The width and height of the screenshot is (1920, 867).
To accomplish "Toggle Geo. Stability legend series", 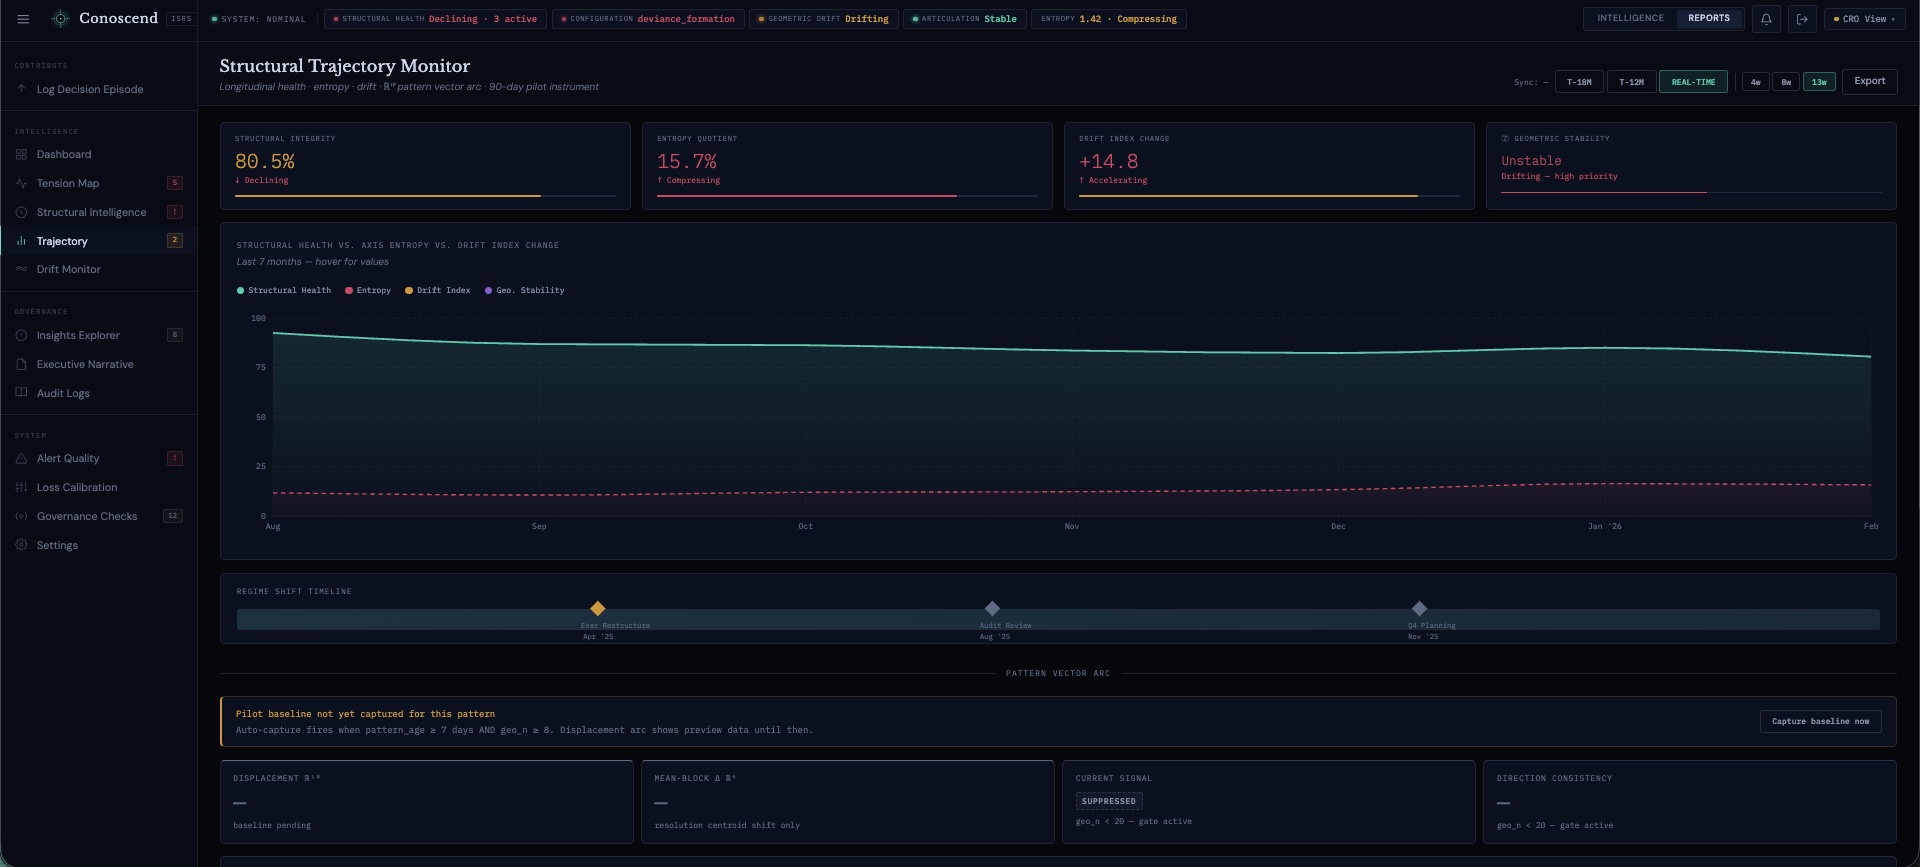I will [524, 291].
